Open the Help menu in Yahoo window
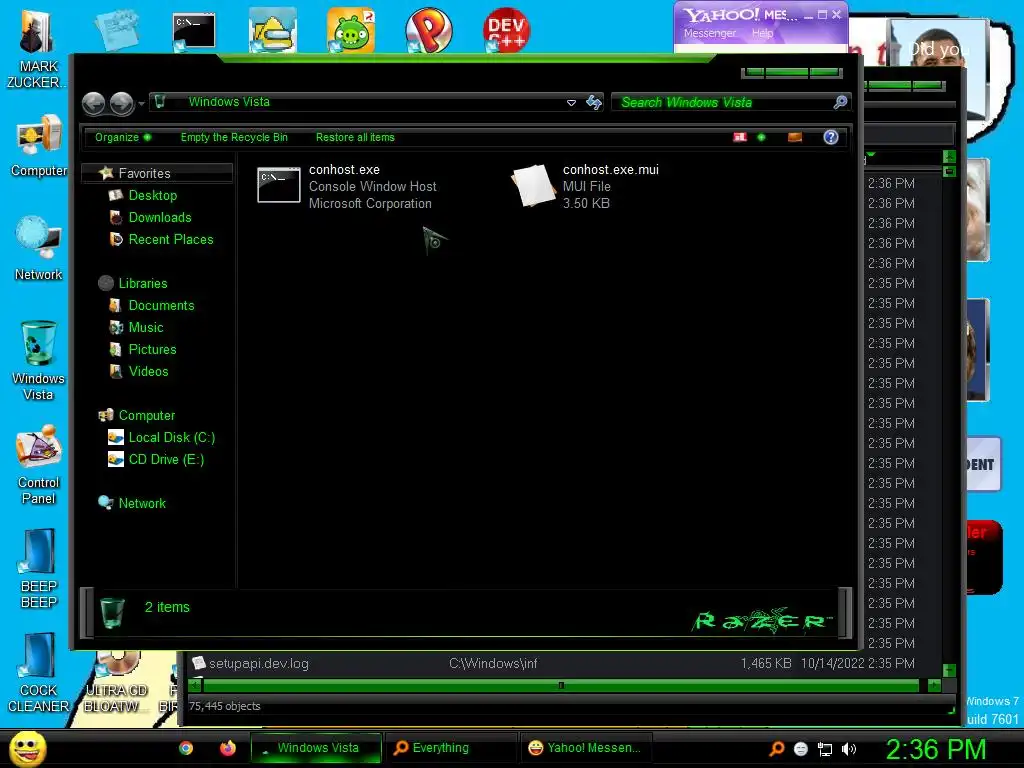The height and width of the screenshot is (768, 1024). tap(762, 33)
